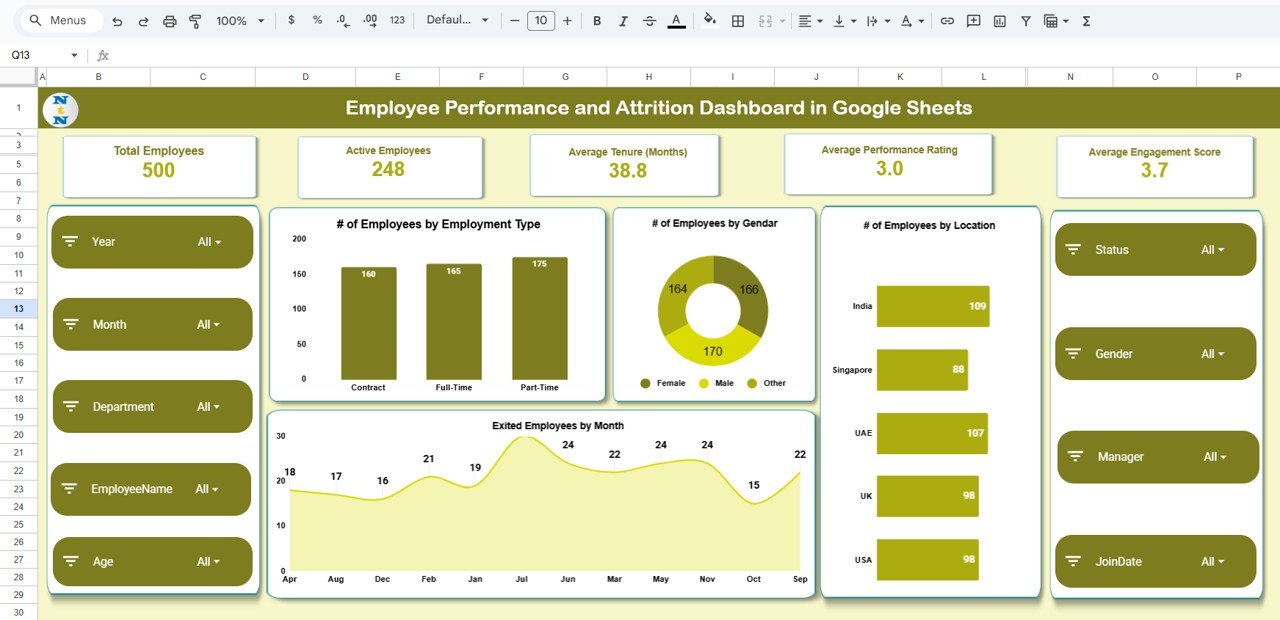This screenshot has width=1280, height=620.
Task: Open the text color picker
Action: [x=674, y=19]
